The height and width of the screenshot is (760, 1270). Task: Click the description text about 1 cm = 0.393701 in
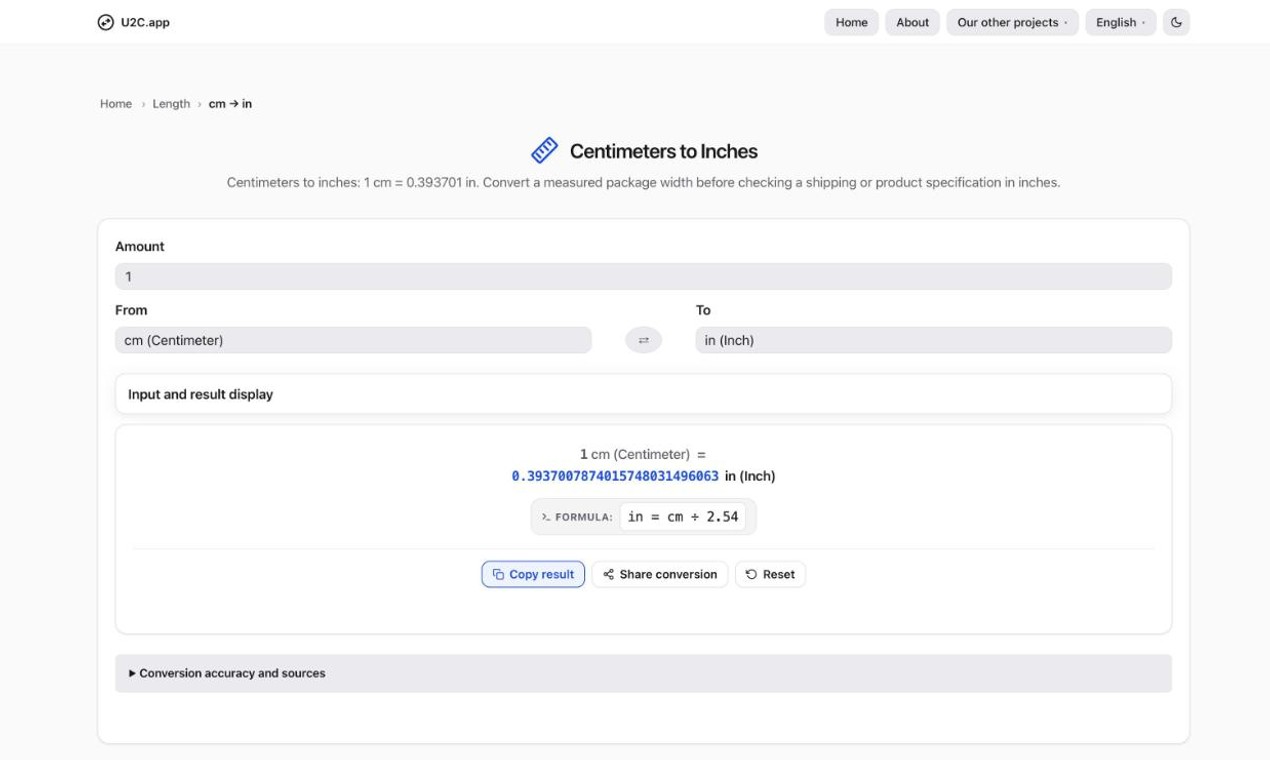tap(643, 182)
